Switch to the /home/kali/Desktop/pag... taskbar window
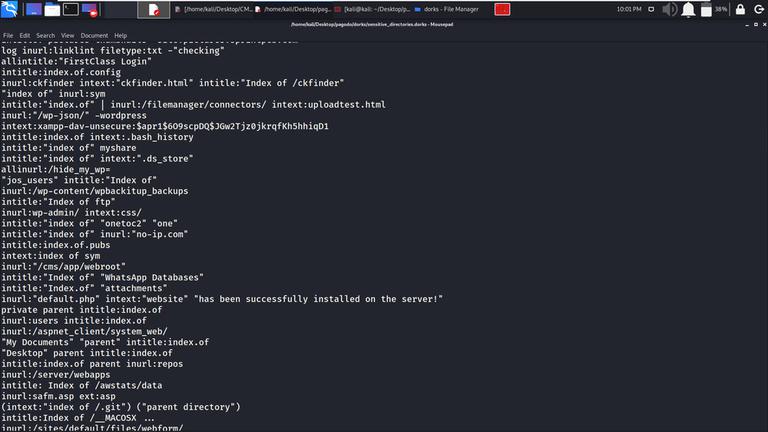This screenshot has width=768, height=432. click(293, 9)
